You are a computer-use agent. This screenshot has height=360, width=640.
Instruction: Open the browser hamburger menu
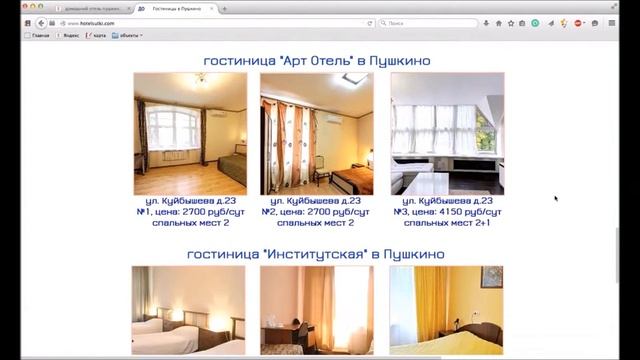[612, 23]
